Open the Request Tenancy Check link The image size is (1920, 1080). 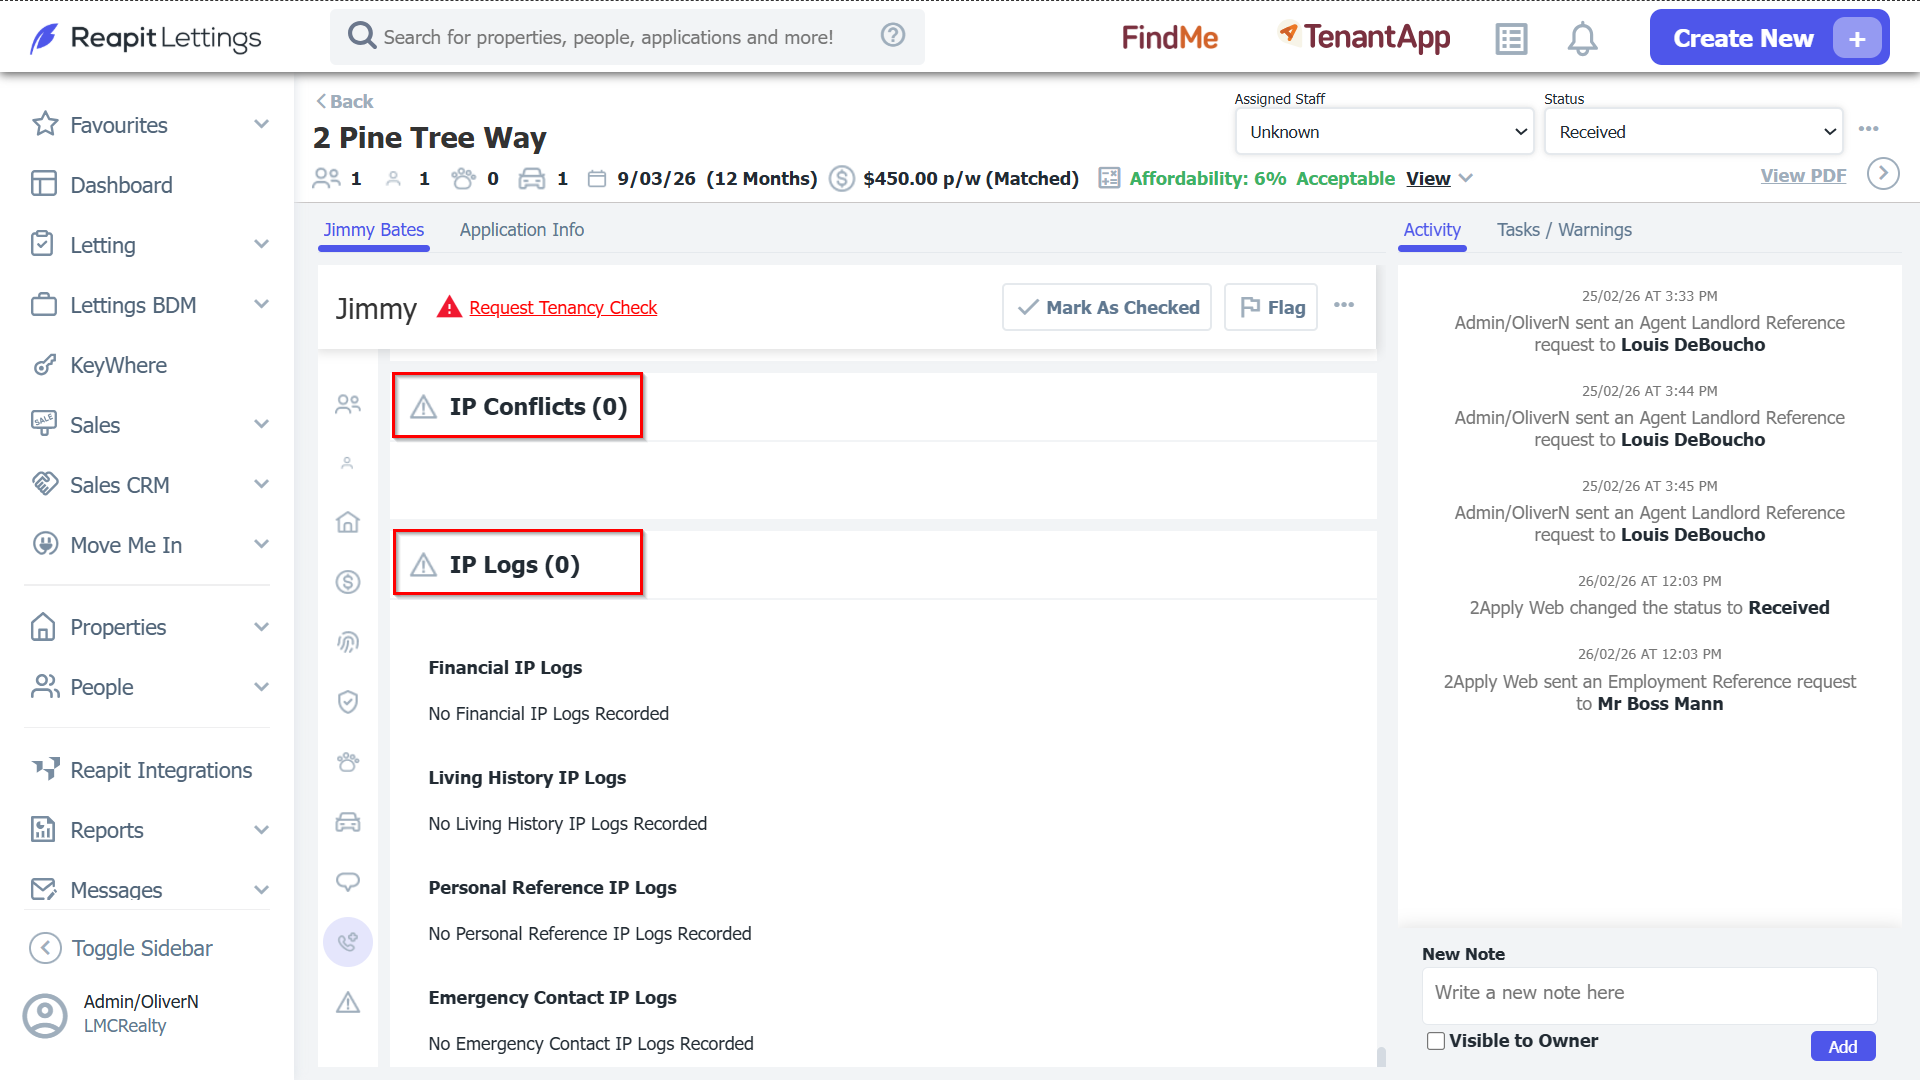click(x=563, y=307)
